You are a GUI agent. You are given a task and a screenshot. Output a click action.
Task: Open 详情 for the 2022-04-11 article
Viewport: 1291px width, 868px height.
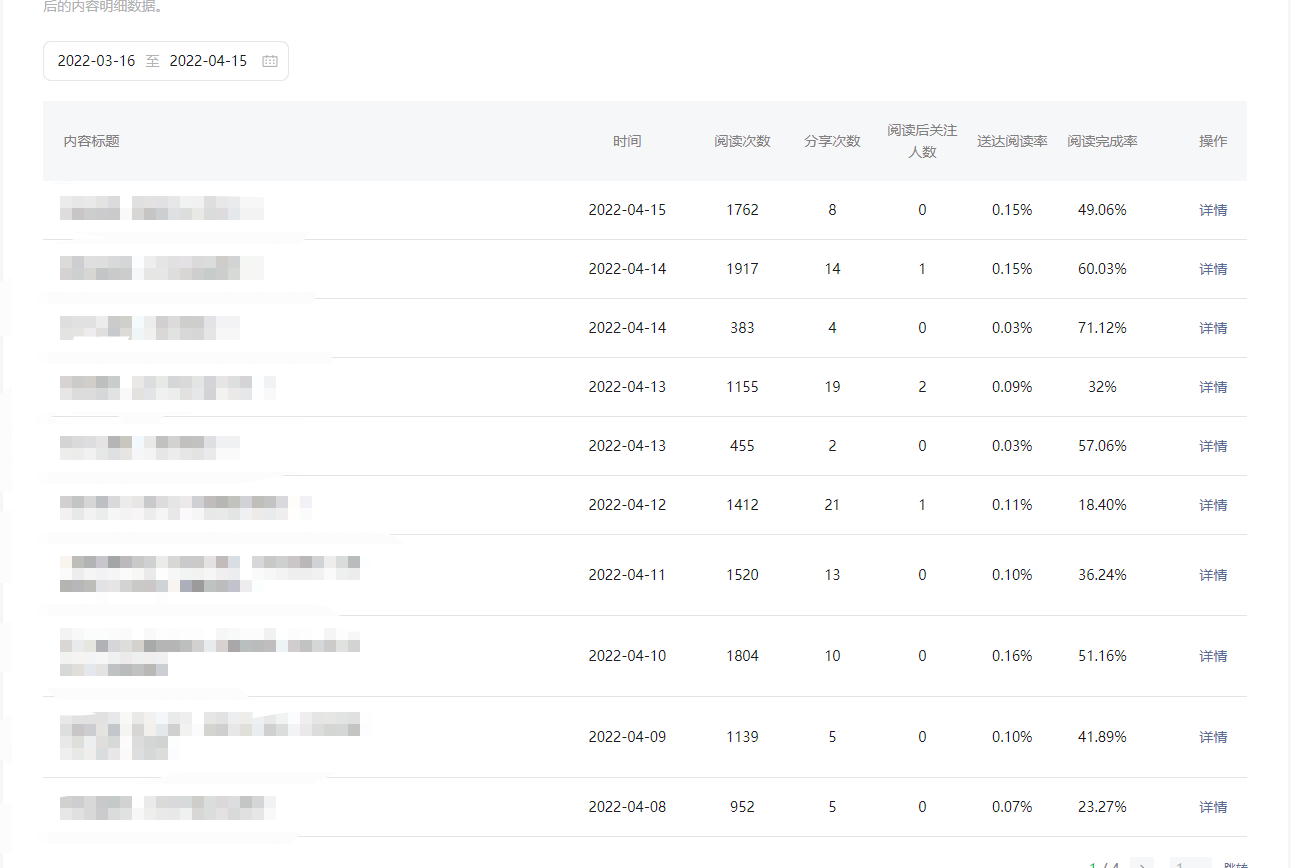pos(1212,575)
